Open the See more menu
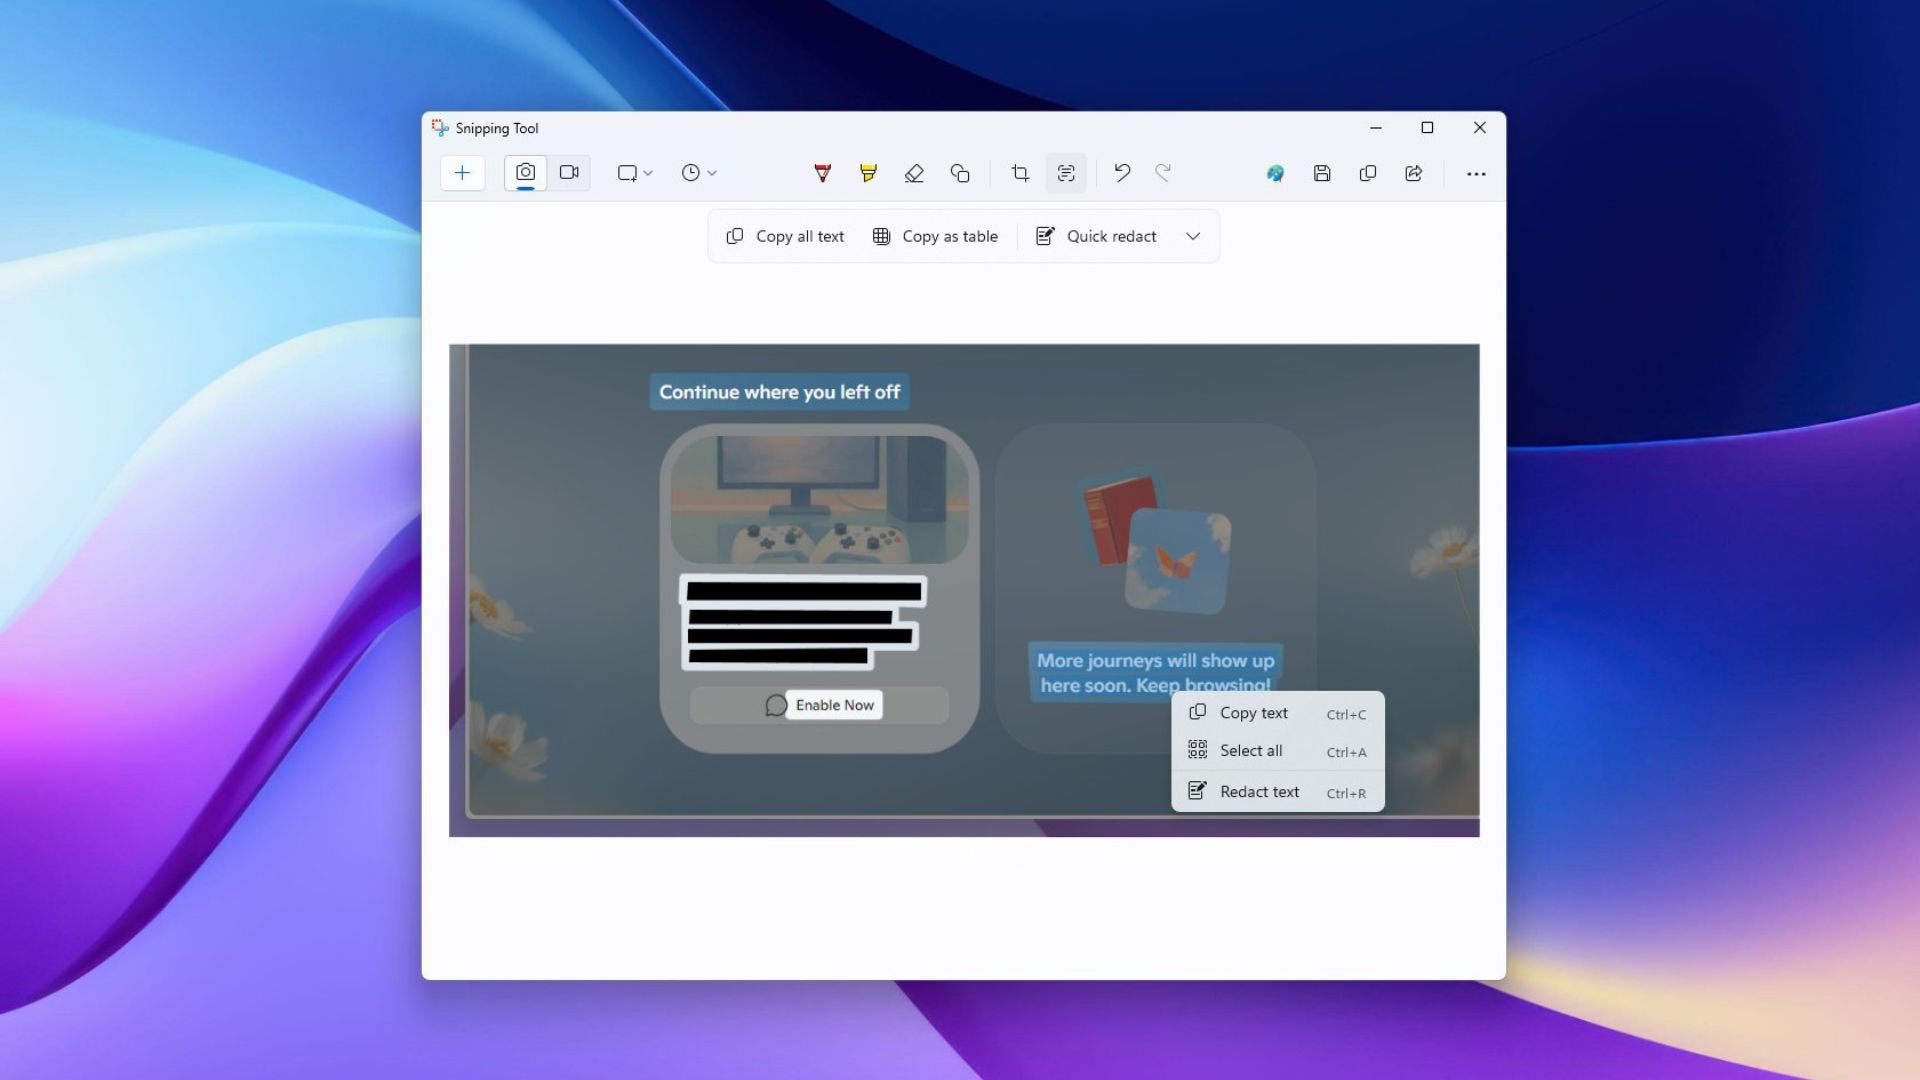This screenshot has height=1080, width=1920. point(1477,172)
